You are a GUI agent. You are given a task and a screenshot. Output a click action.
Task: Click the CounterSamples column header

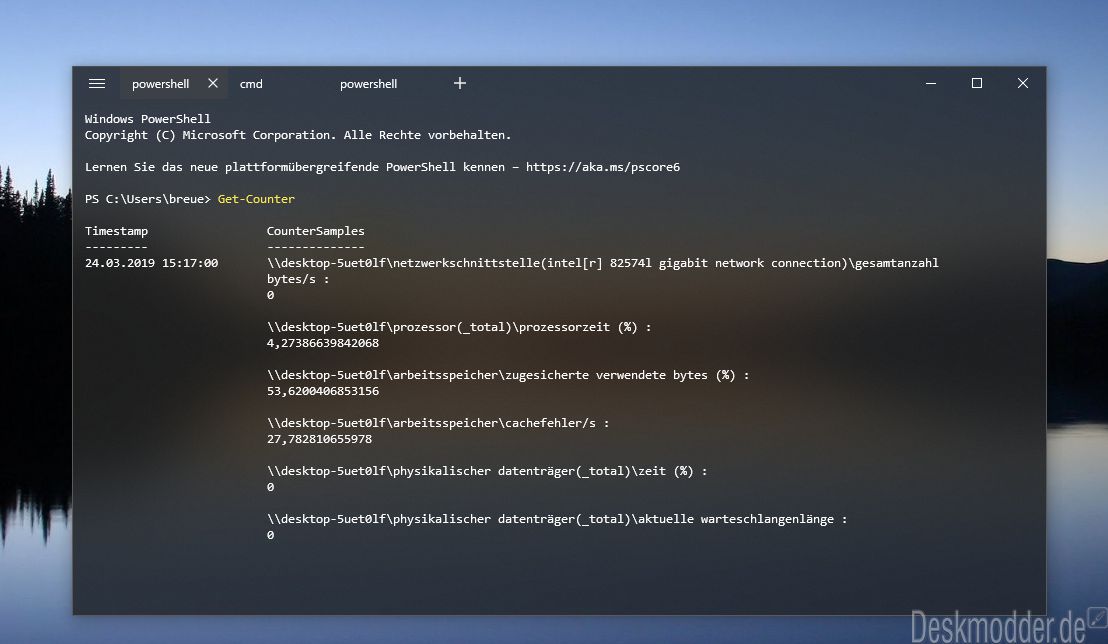point(316,231)
